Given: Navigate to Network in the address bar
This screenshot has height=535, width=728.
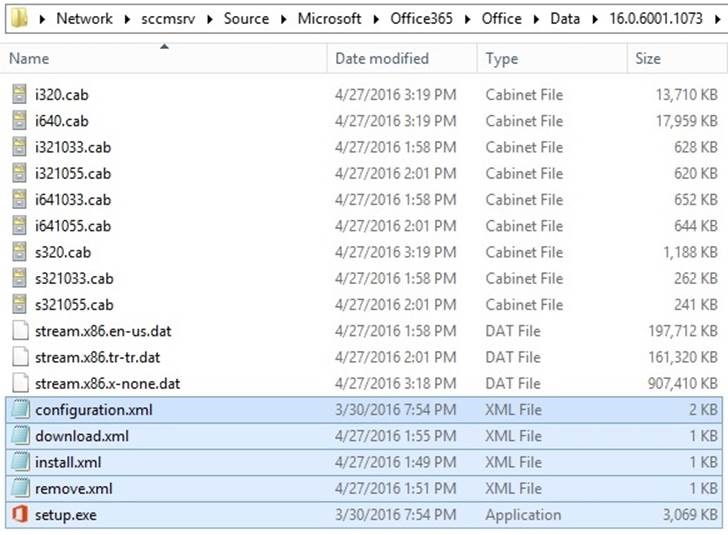Looking at the screenshot, I should point(84,19).
